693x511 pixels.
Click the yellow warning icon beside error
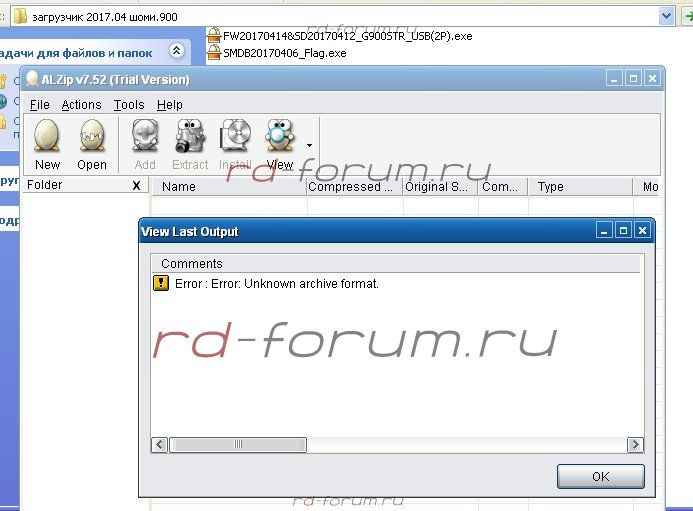pyautogui.click(x=161, y=283)
